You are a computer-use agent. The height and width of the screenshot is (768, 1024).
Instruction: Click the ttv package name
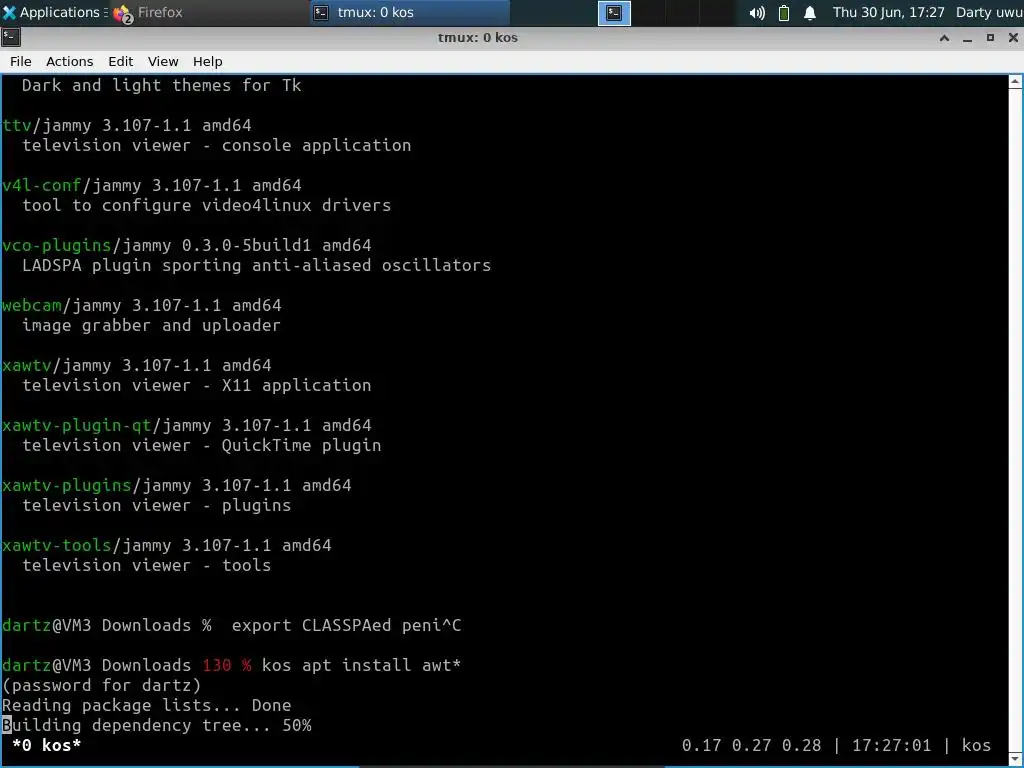pos(16,125)
